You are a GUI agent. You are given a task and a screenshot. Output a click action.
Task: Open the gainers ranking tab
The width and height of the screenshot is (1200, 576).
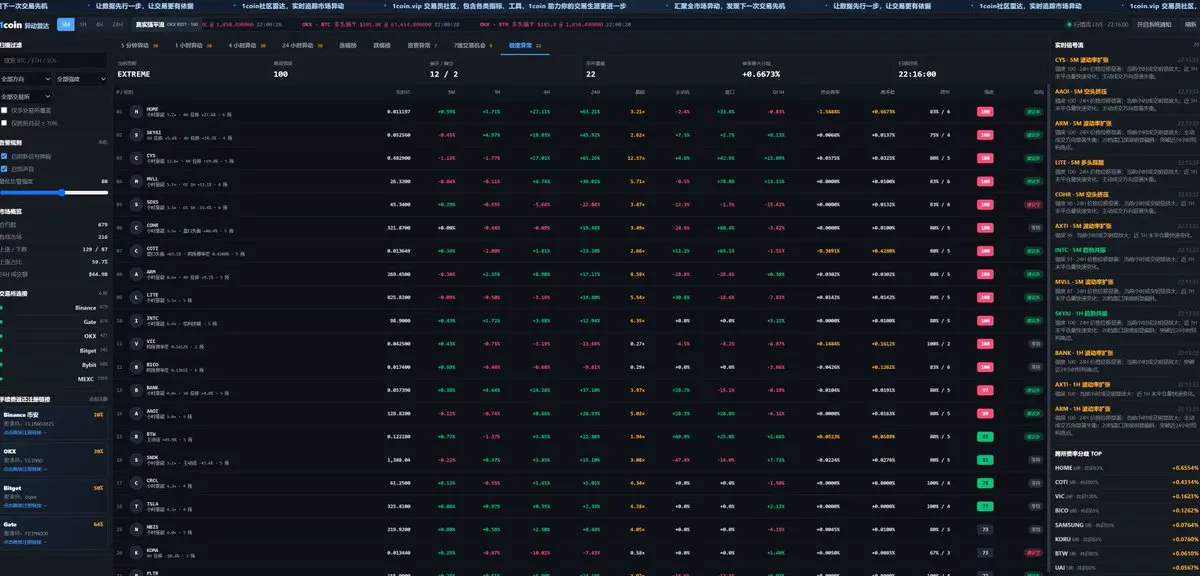pyautogui.click(x=347, y=46)
